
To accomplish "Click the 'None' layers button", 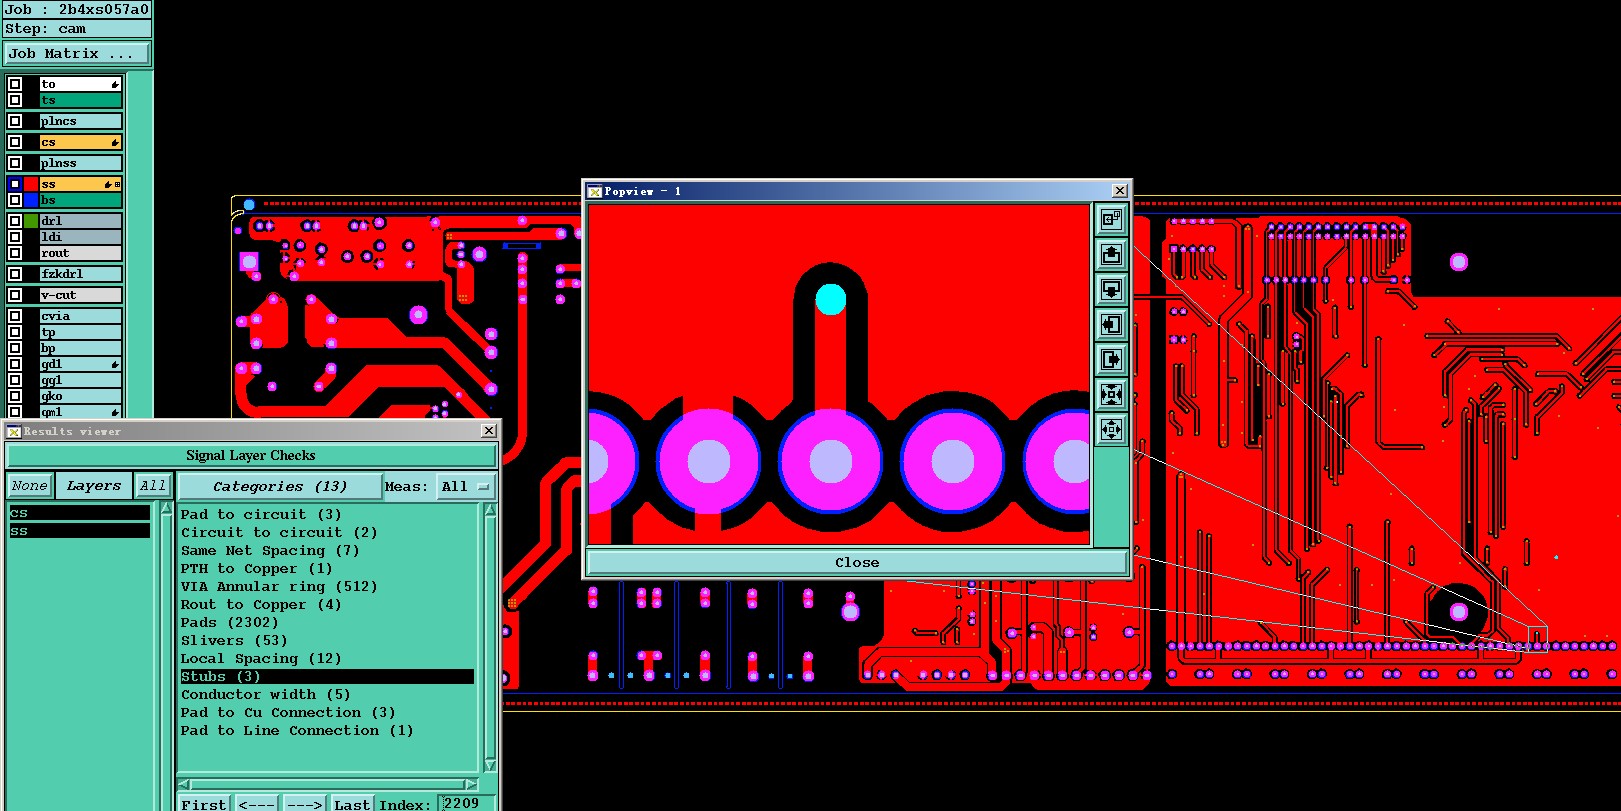I will [x=29, y=486].
